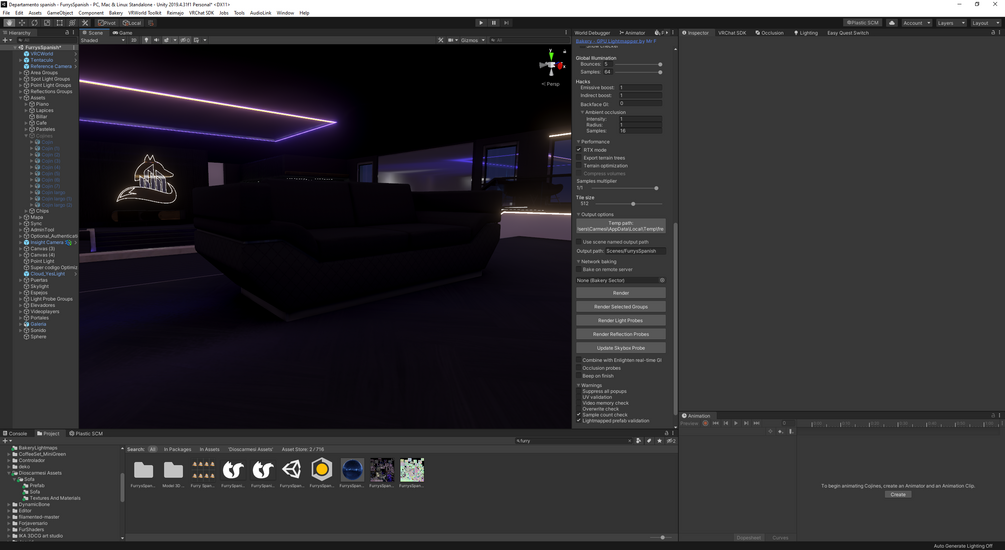Select the Move tool in the toolbar
The image size is (1005, 550).
click(22, 22)
